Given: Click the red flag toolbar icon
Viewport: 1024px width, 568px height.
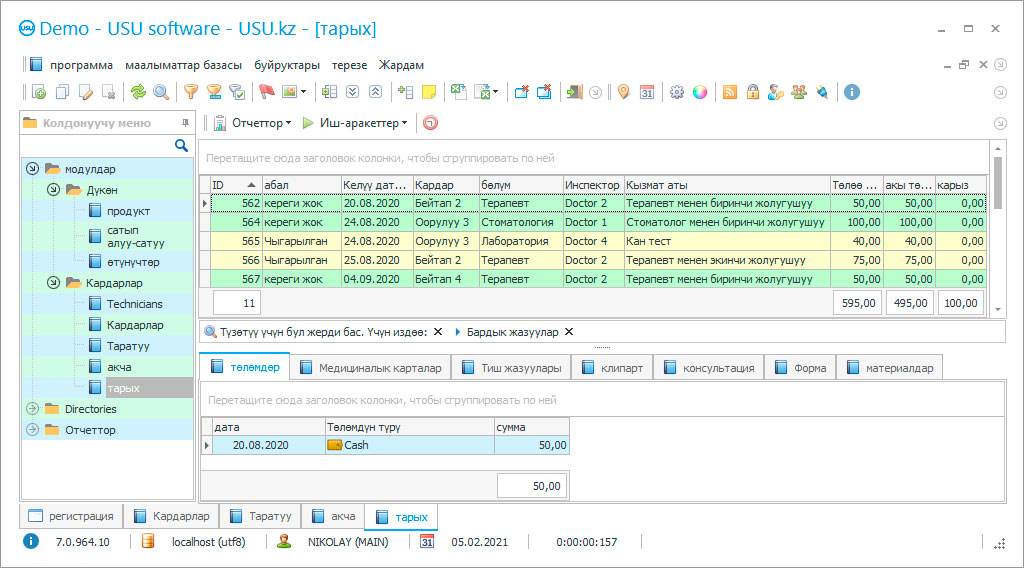Looking at the screenshot, I should click(x=266, y=92).
